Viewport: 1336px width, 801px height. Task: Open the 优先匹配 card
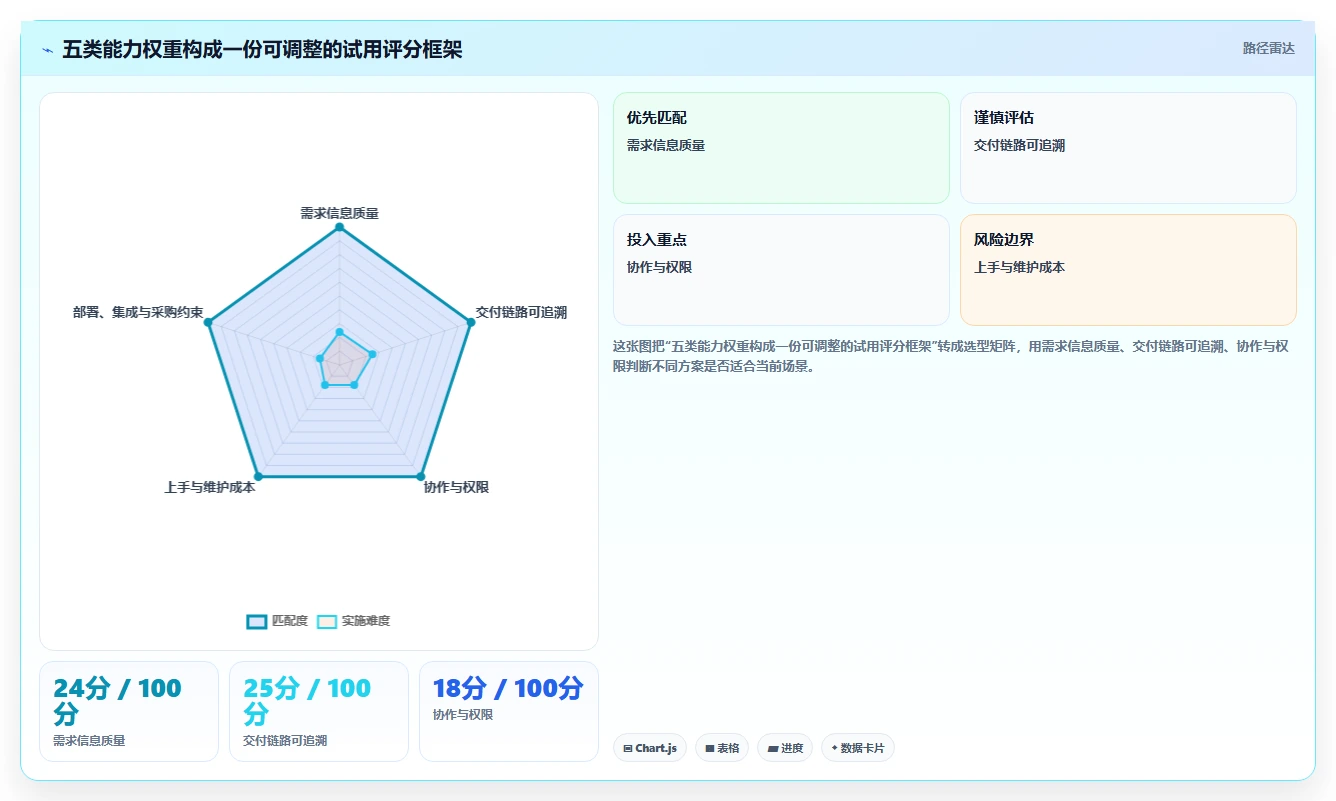781,148
